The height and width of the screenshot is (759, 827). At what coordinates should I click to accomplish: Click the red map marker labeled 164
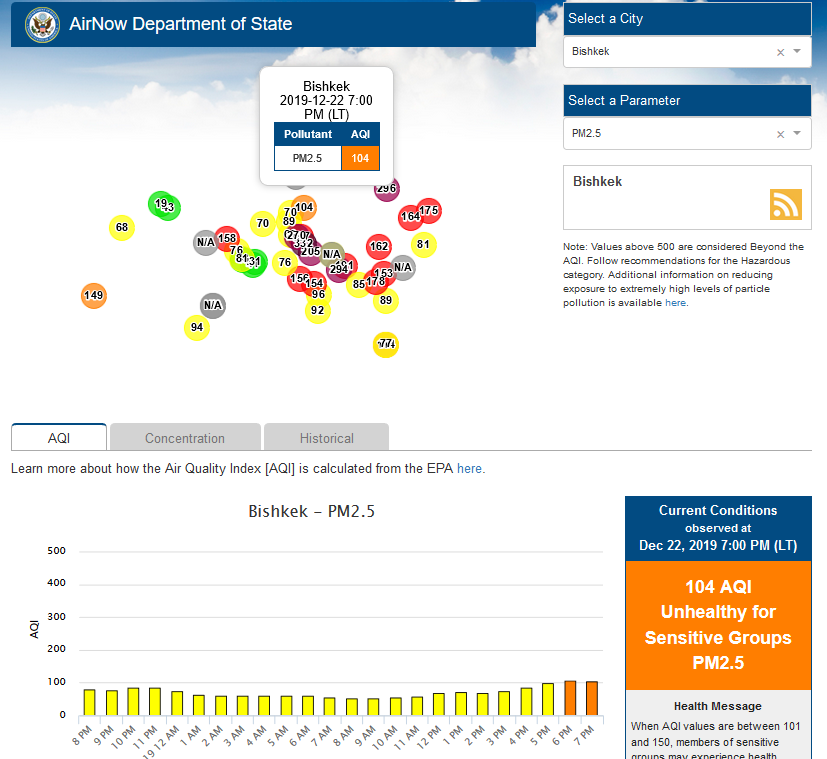coord(409,217)
